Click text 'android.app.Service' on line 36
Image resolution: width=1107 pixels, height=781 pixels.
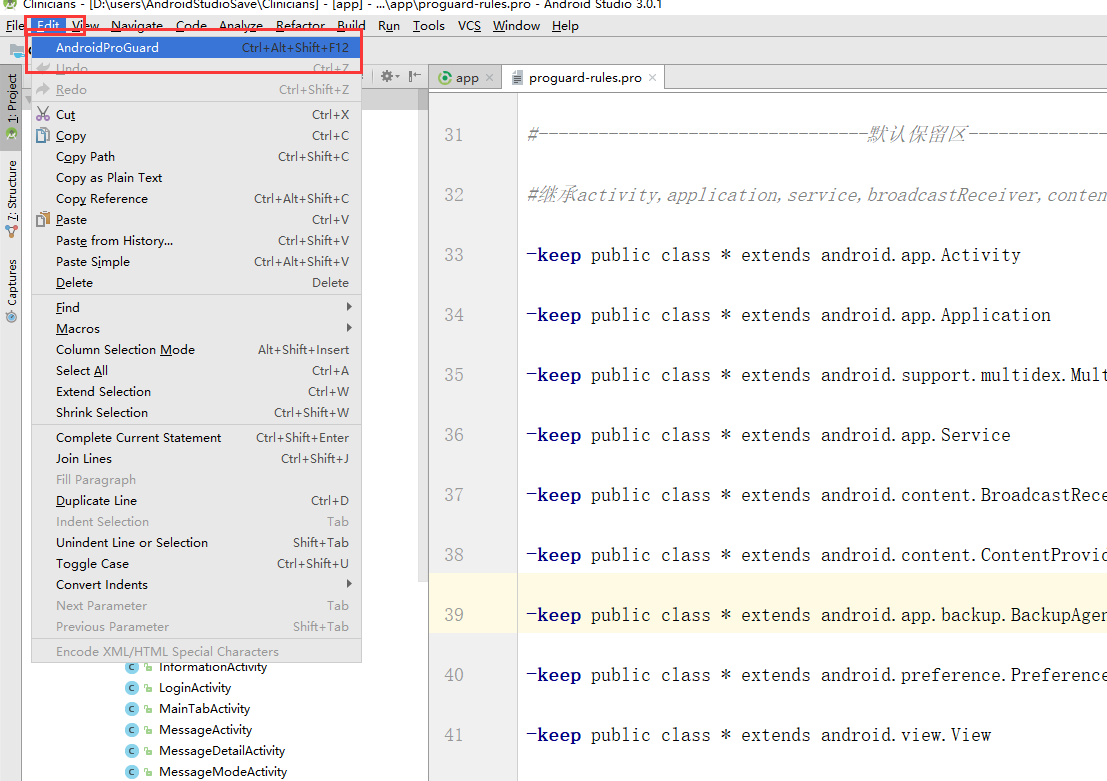pyautogui.click(x=915, y=435)
